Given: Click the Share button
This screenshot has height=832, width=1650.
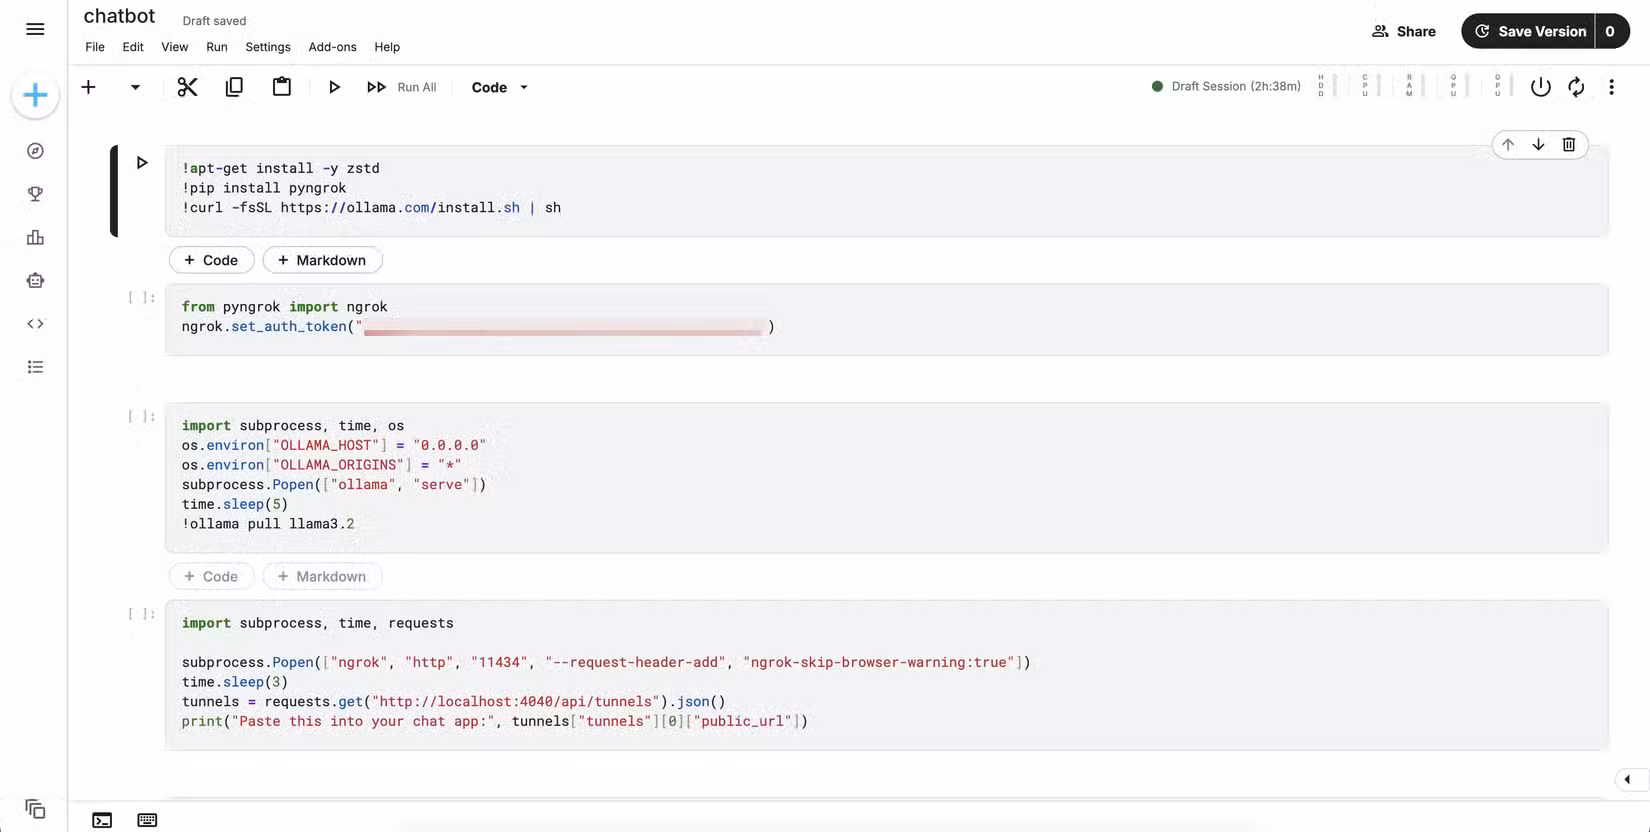Looking at the screenshot, I should [1404, 31].
